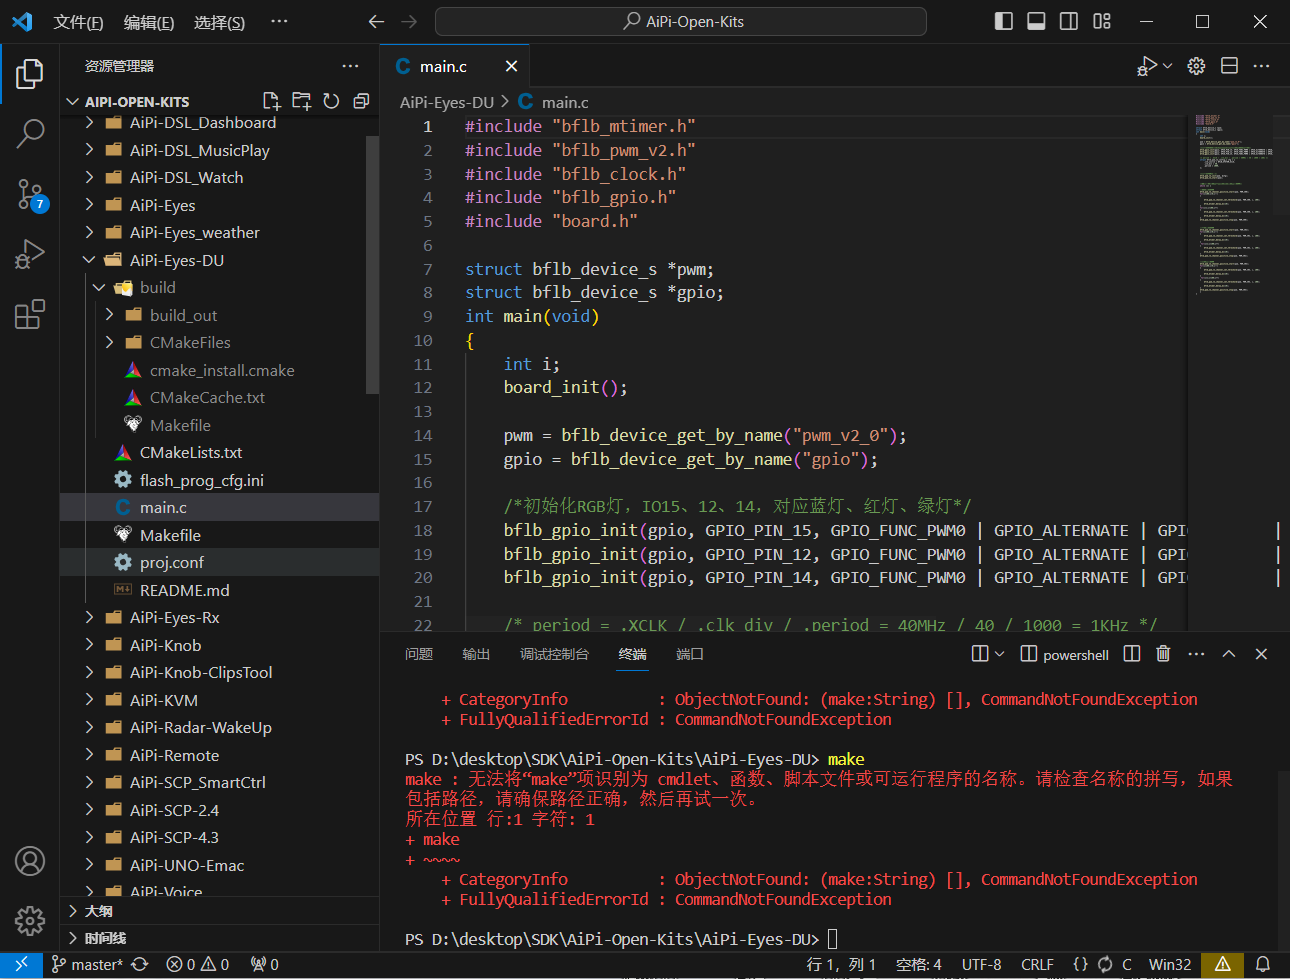Go back using the title bar arrow

pos(376,21)
